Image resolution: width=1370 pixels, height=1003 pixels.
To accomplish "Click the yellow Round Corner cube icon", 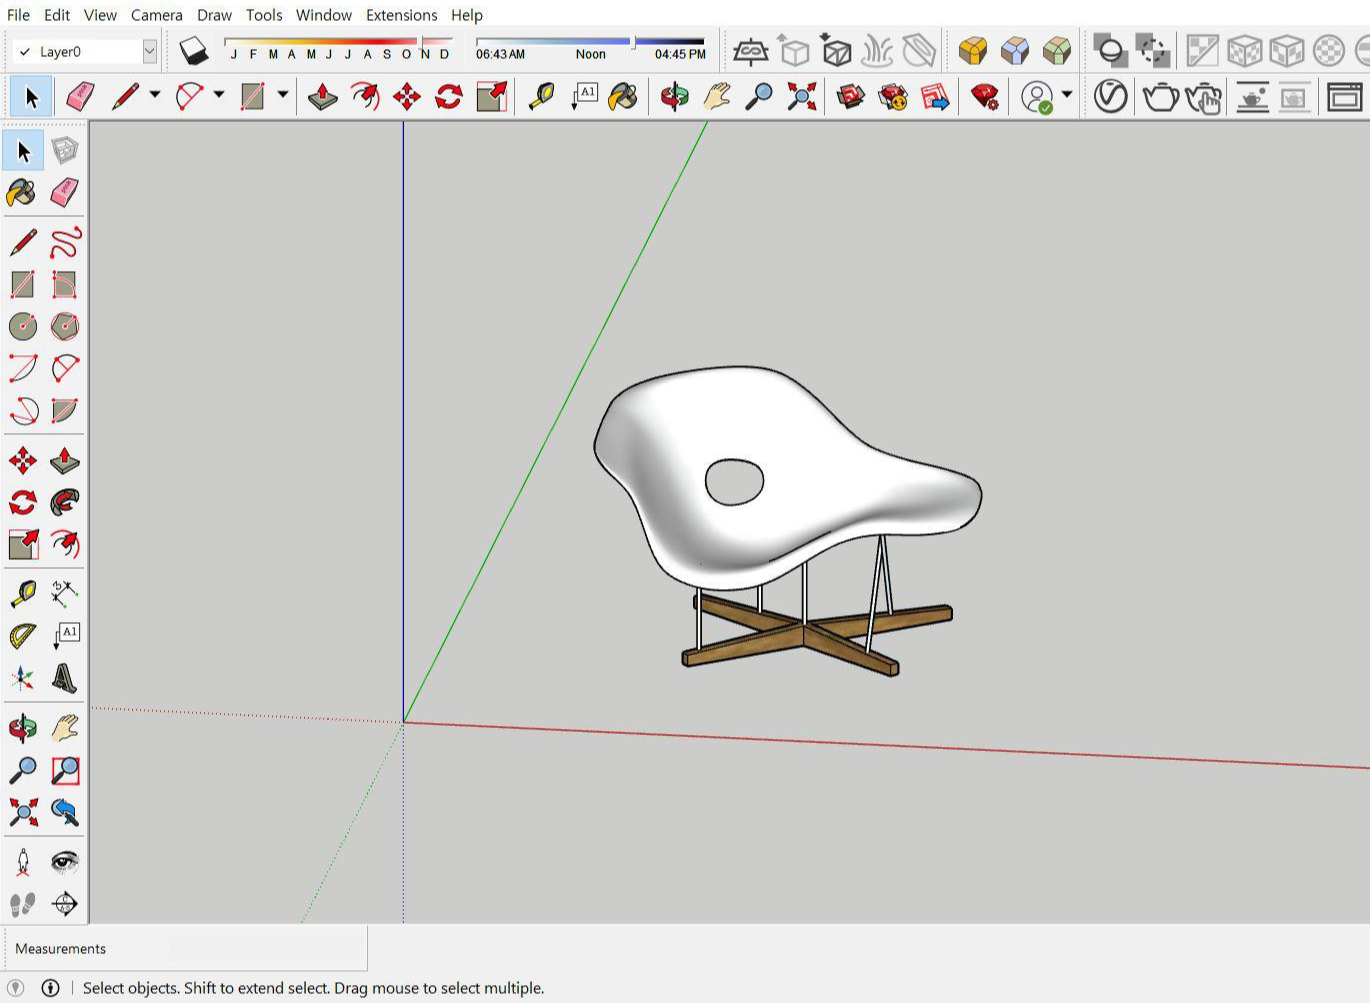I will click(972, 51).
